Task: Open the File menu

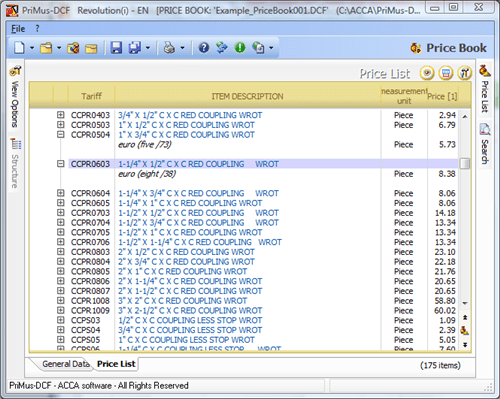Action: tap(18, 29)
